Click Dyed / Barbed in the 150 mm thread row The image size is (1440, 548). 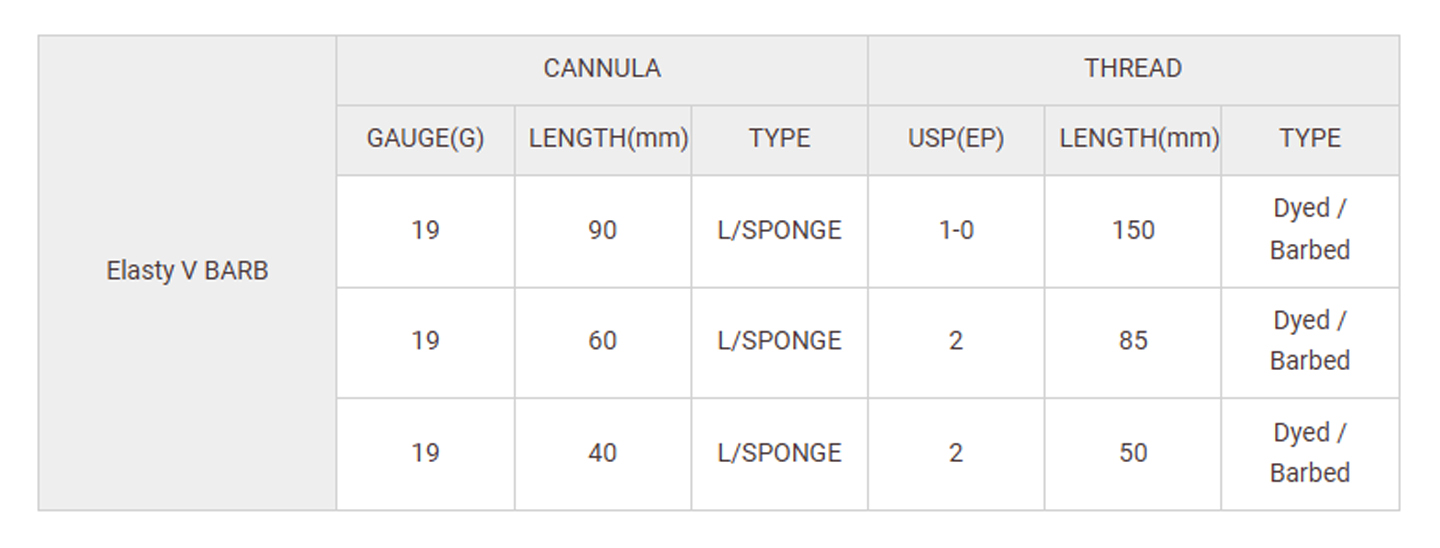(x=1310, y=229)
